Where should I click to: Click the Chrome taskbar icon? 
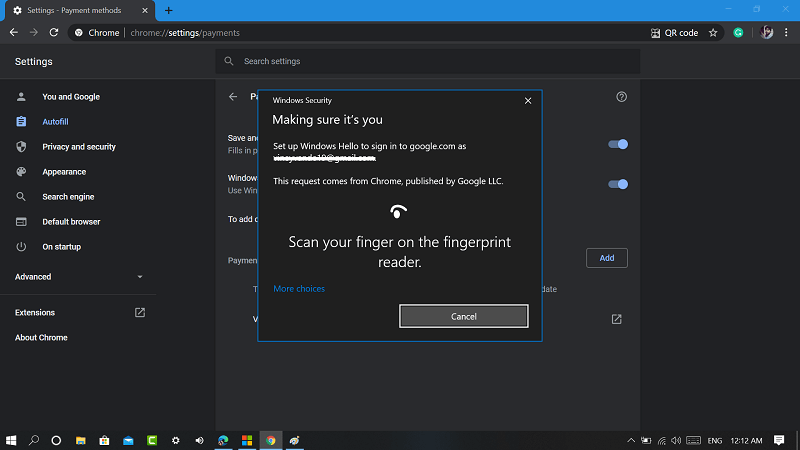pos(271,440)
